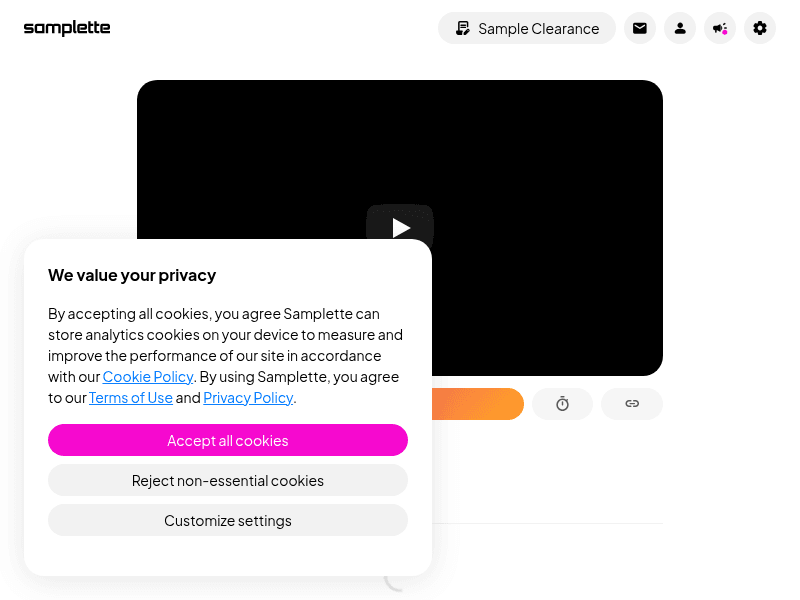Open the Sample Clearance button
800x600 pixels.
click(x=527, y=28)
